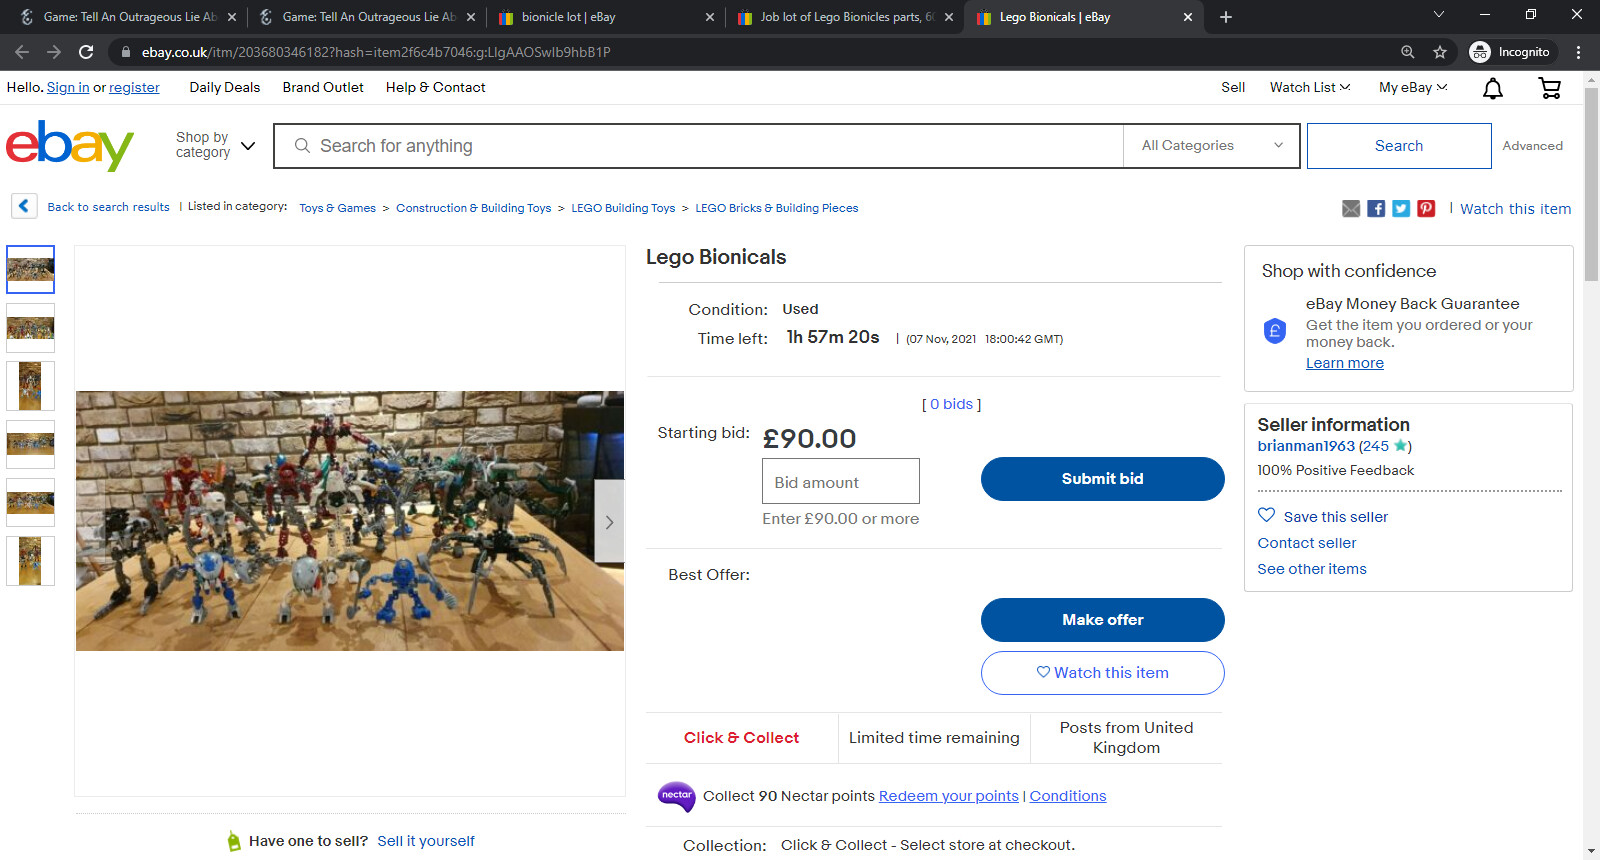Select the first photo thumbnail
This screenshot has height=860, width=1600.
click(x=31, y=269)
